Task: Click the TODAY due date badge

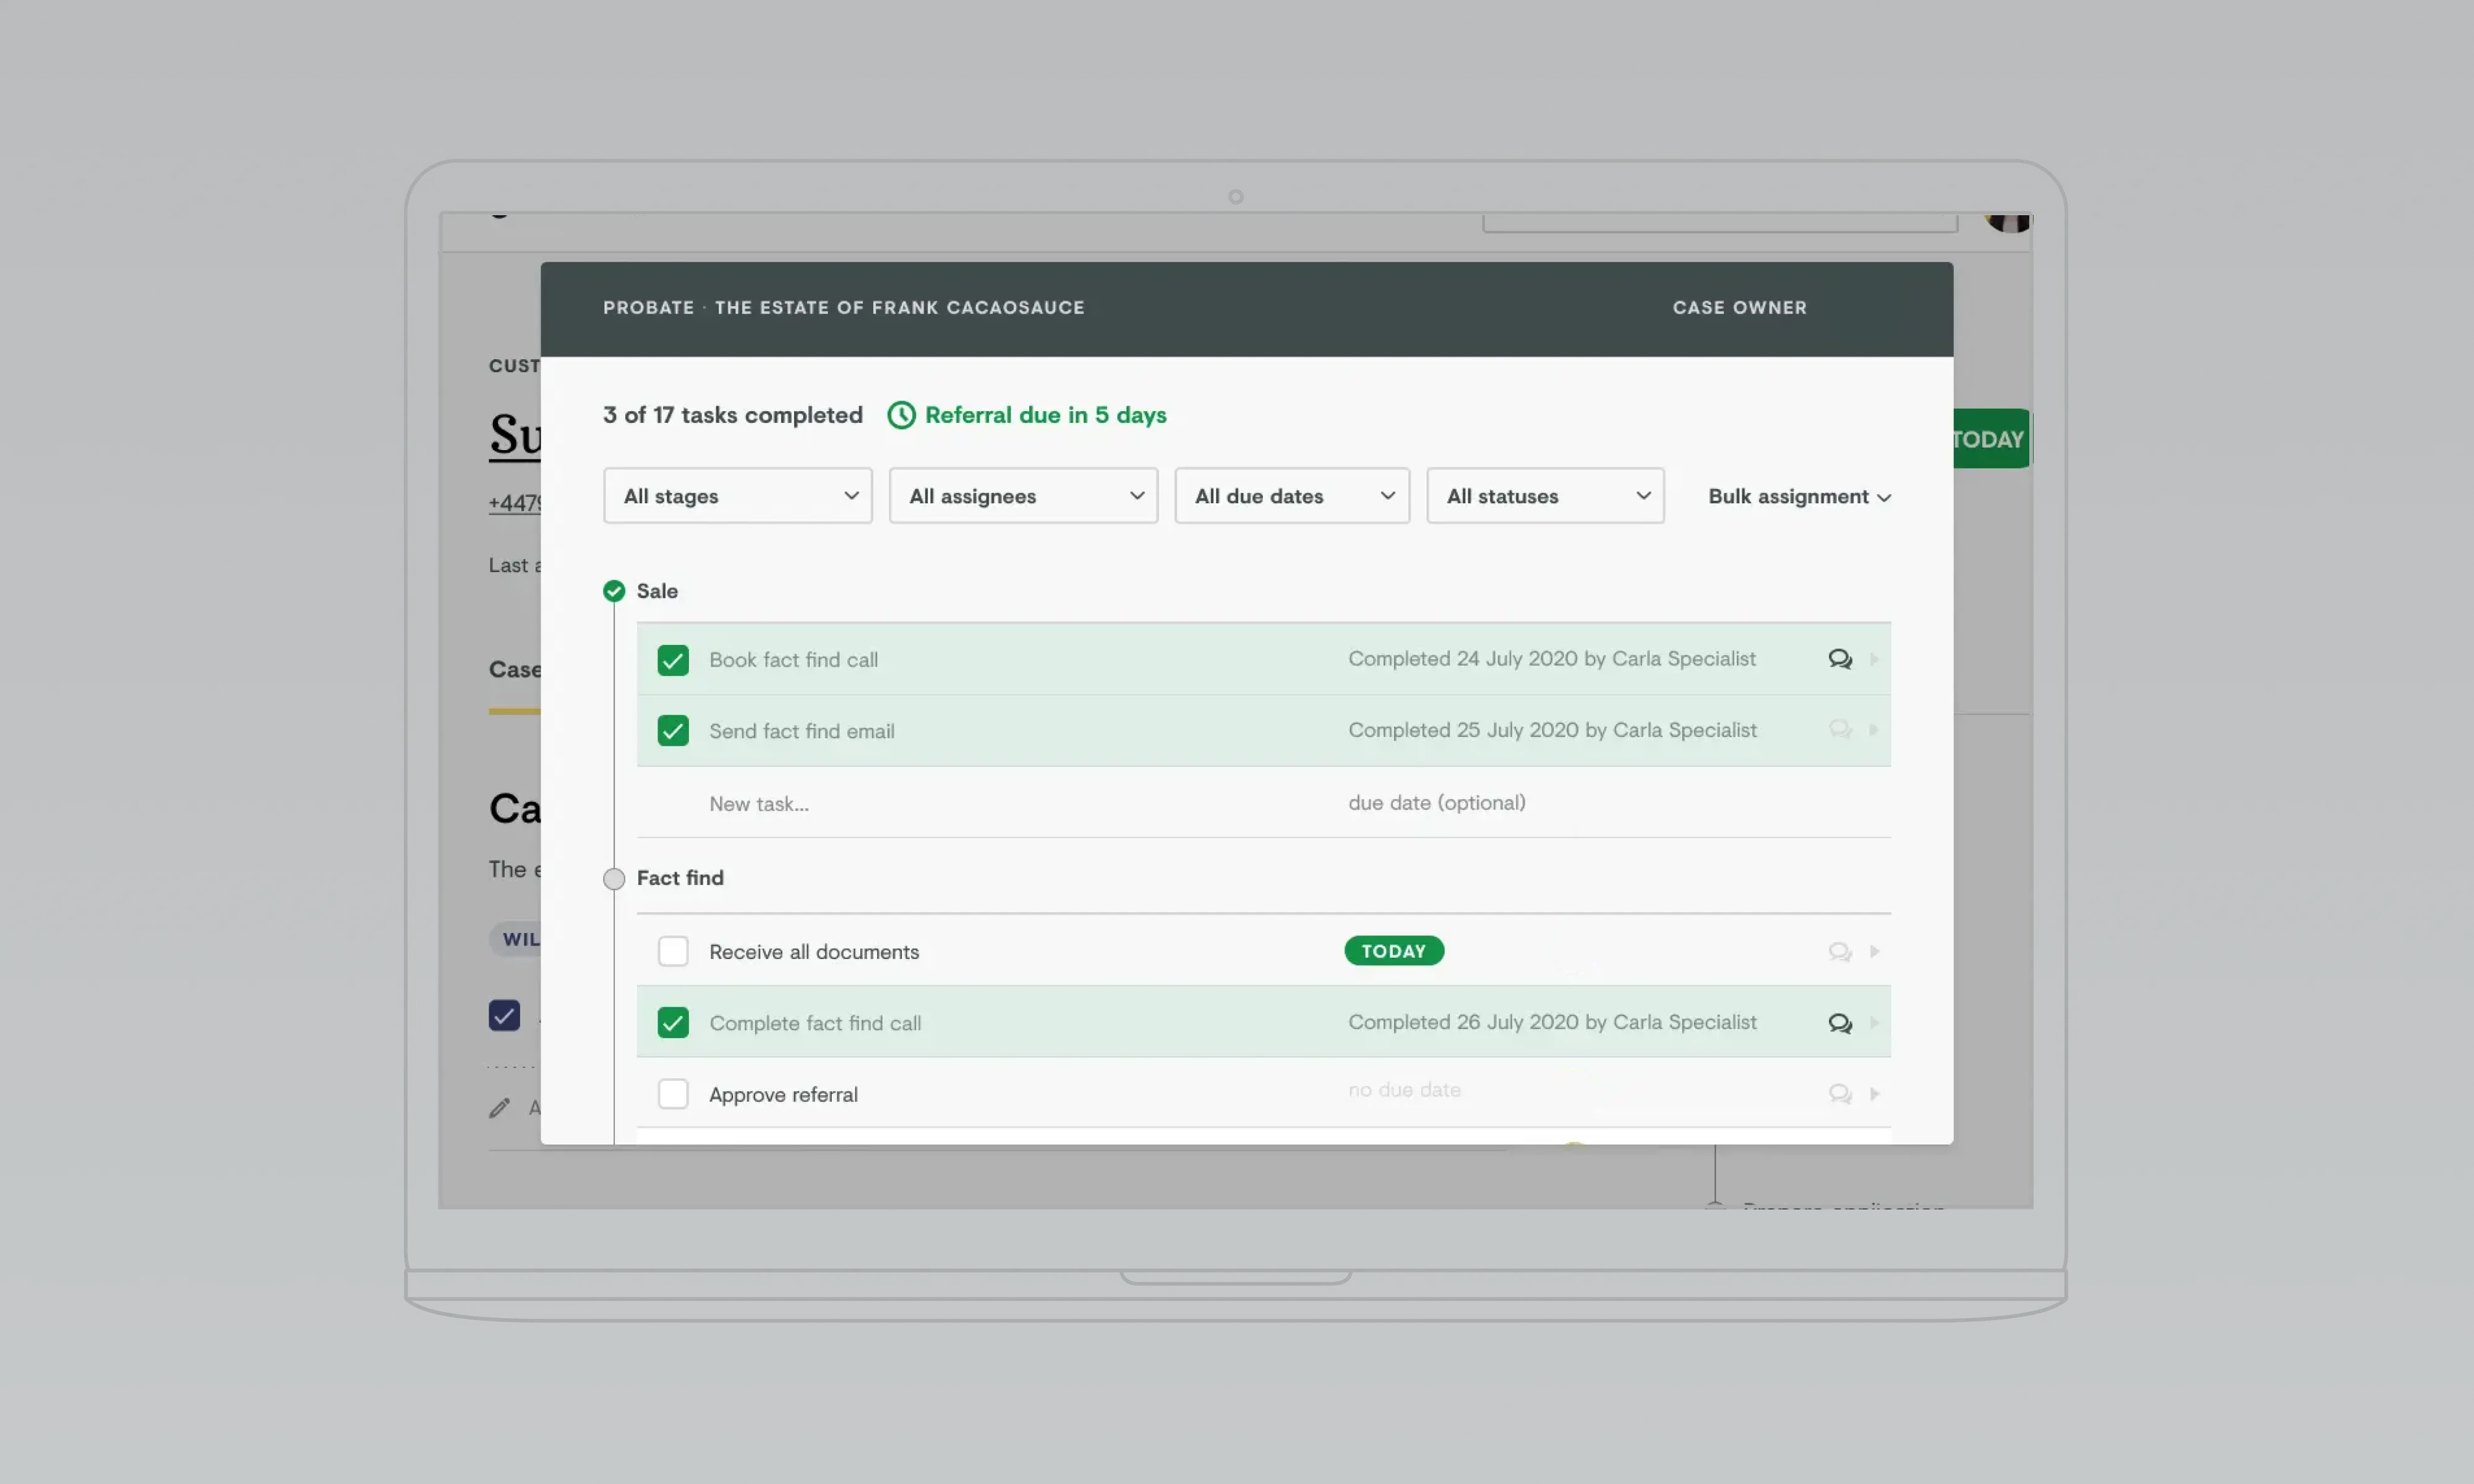Action: point(1394,950)
